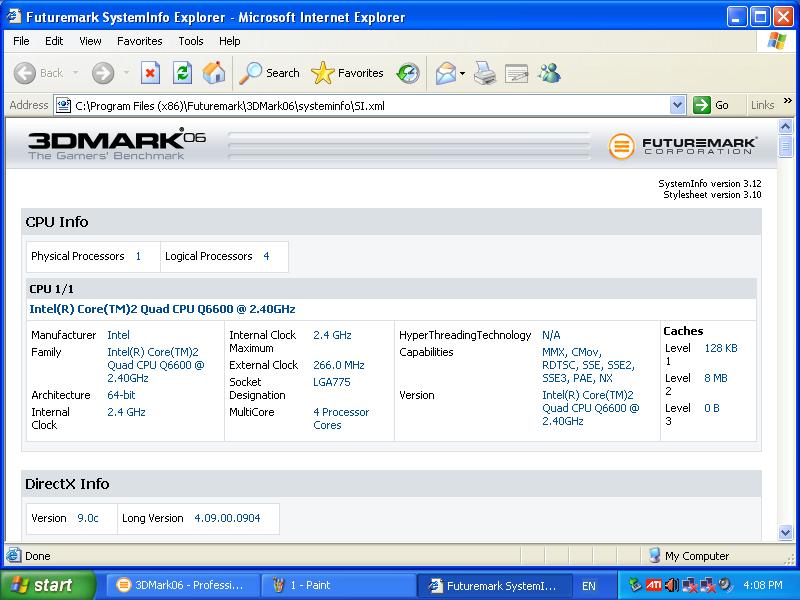Image resolution: width=800 pixels, height=600 pixels.
Task: Click the clock showing 4:08 PM
Action: click(762, 585)
